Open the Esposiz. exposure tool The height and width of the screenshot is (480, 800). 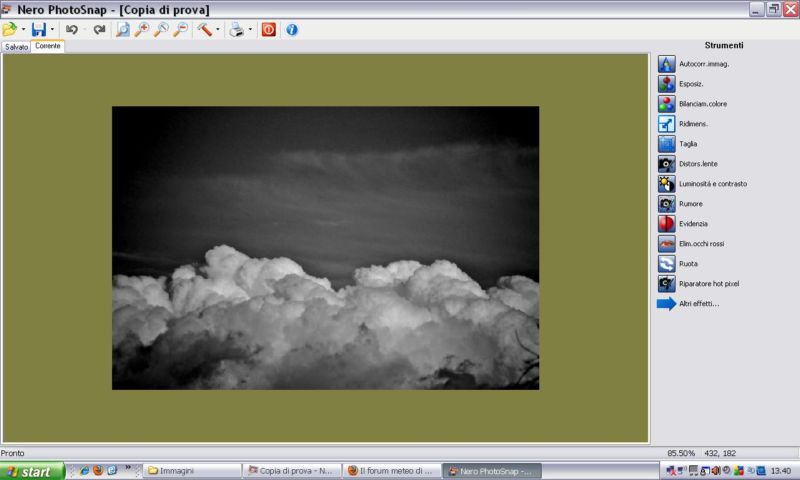pos(667,84)
